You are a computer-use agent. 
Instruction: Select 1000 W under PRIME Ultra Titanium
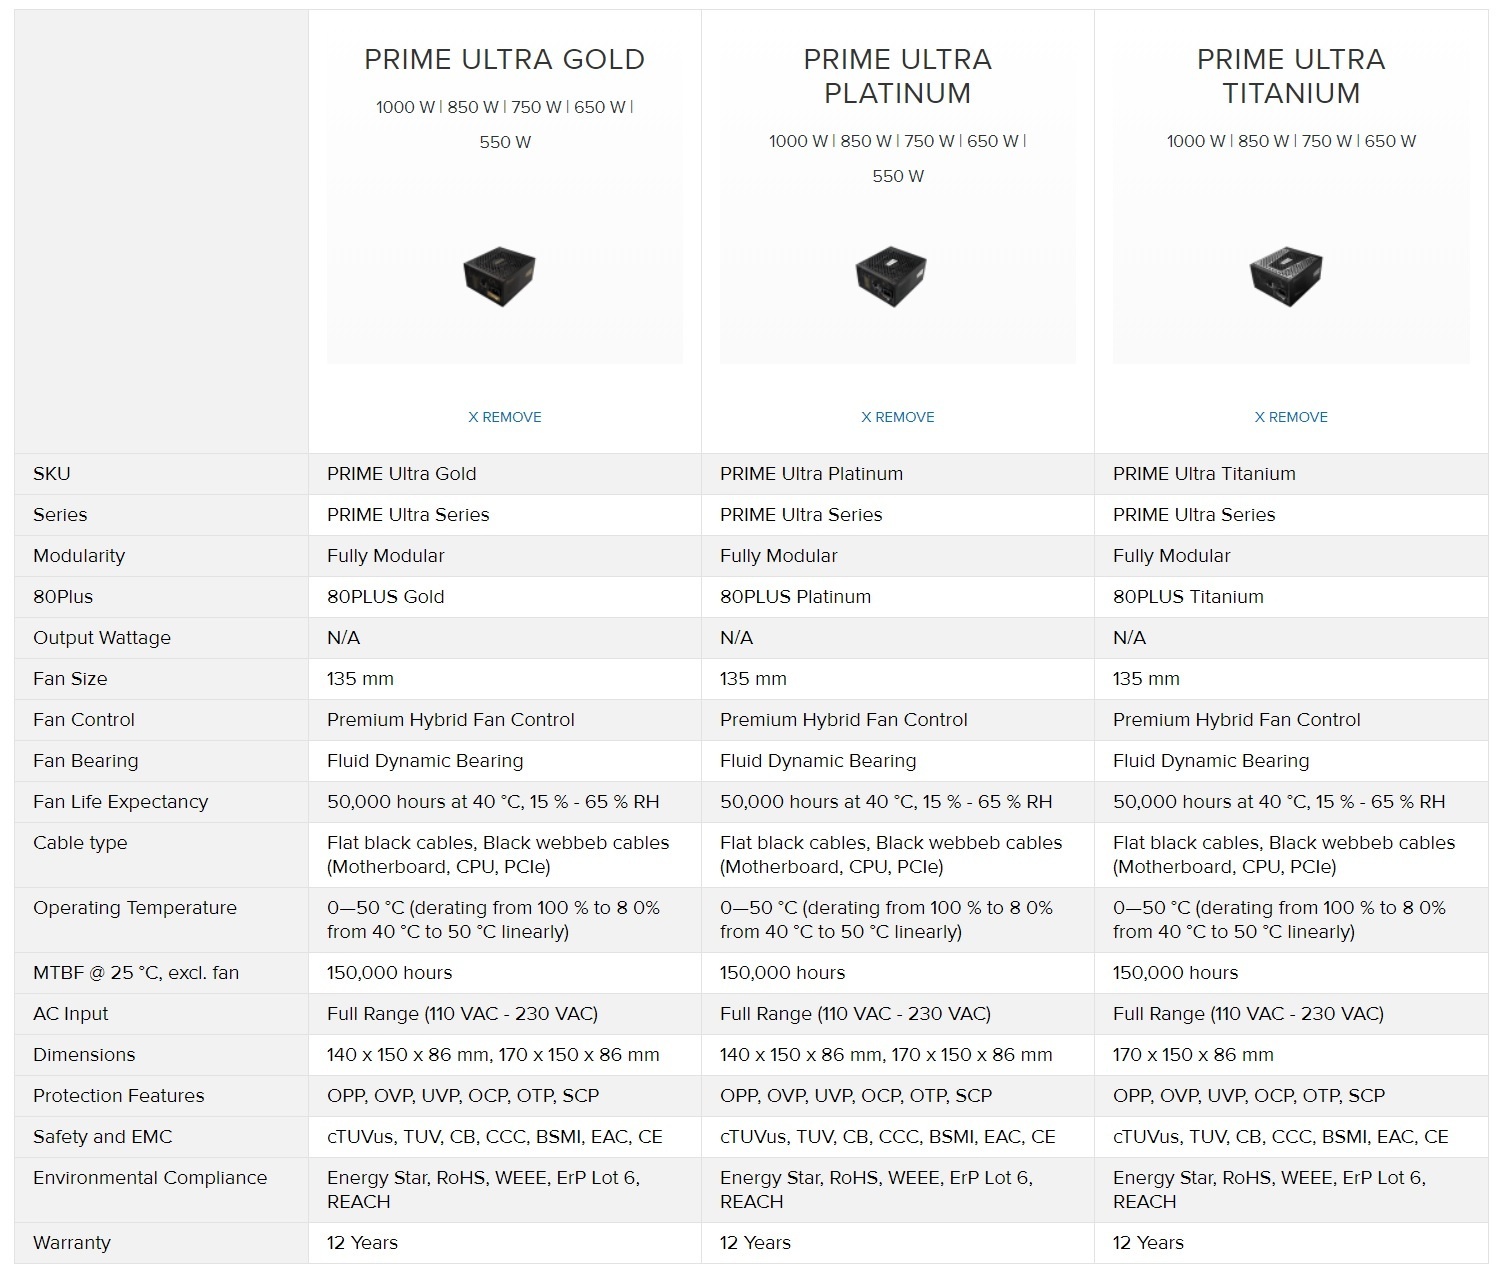tap(1196, 142)
